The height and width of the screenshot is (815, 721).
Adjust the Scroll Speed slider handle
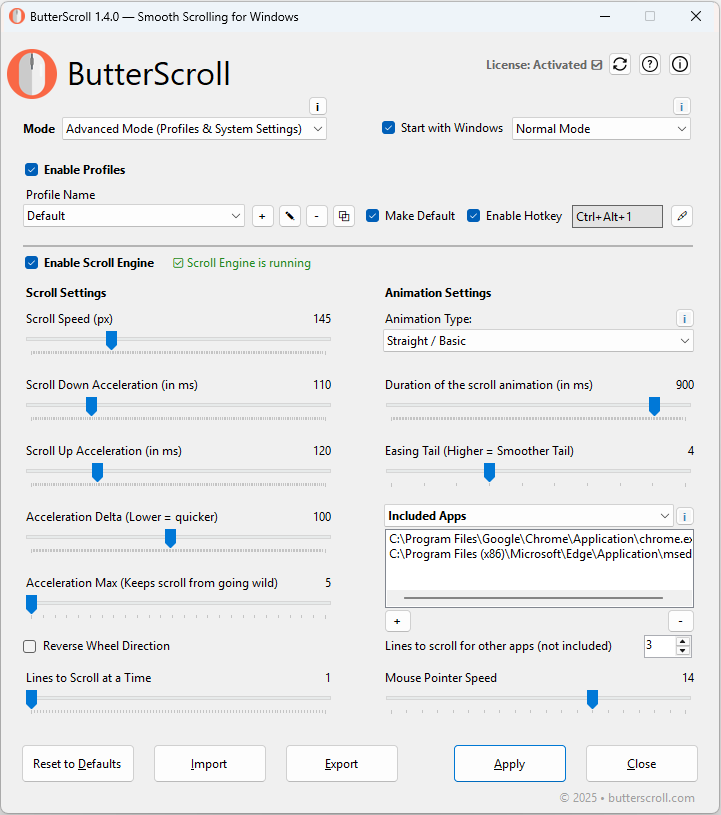(x=111, y=340)
